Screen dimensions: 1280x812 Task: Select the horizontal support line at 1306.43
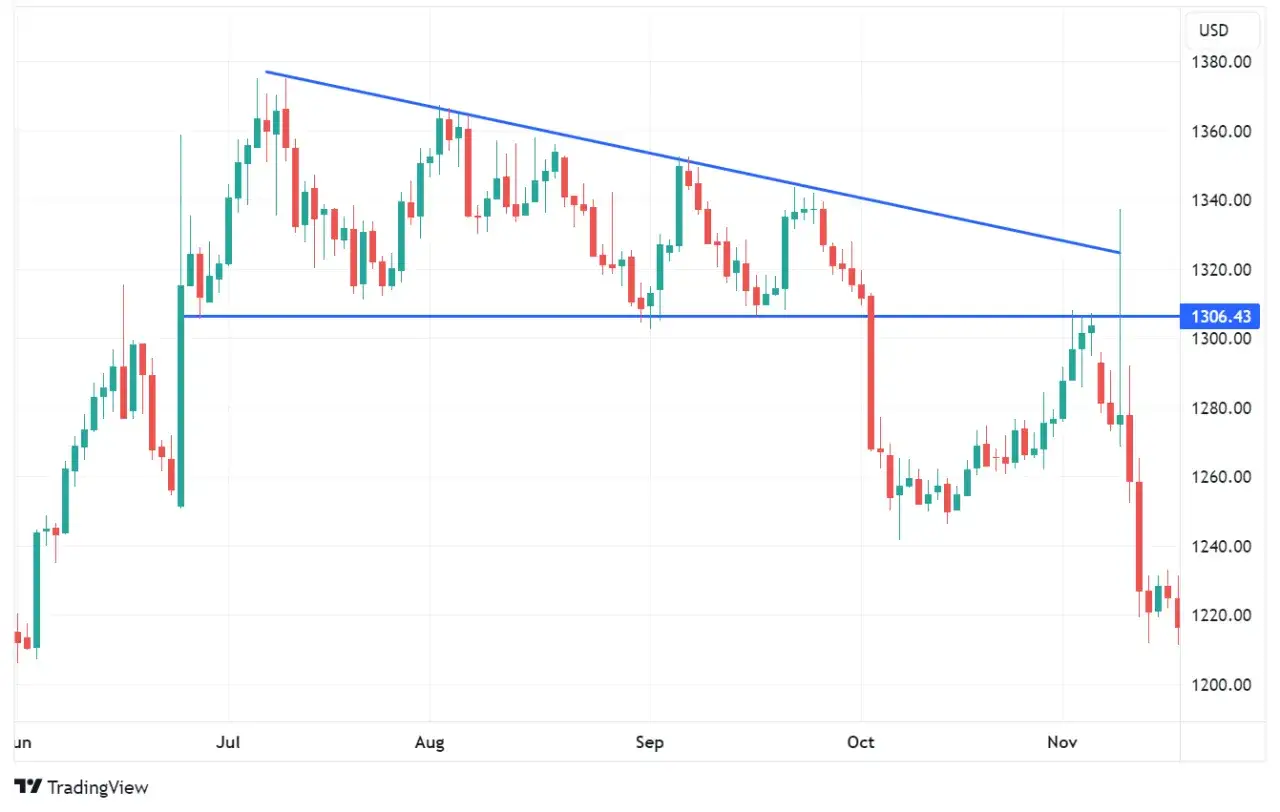click(680, 317)
